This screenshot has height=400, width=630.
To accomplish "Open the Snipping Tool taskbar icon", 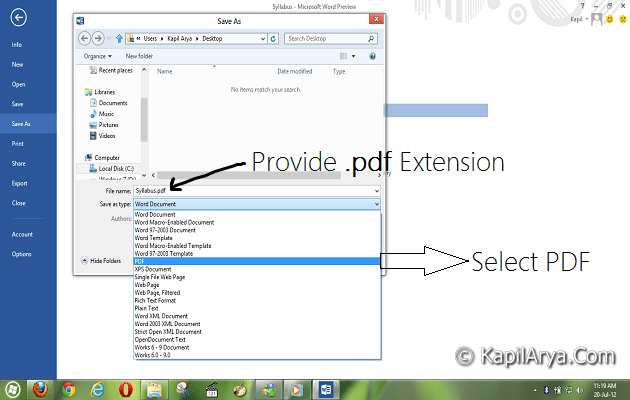I will point(183,390).
